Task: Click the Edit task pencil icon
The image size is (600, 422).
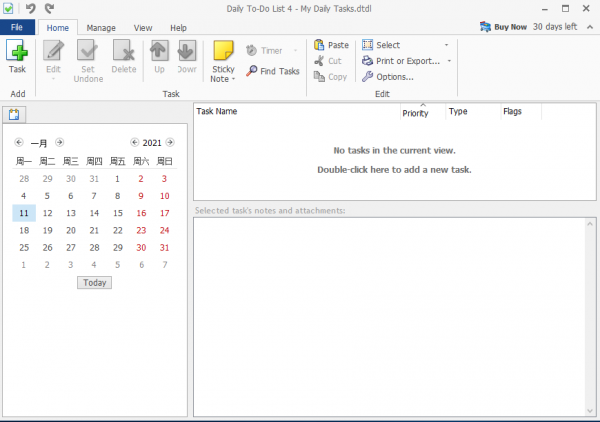Action: [x=53, y=51]
